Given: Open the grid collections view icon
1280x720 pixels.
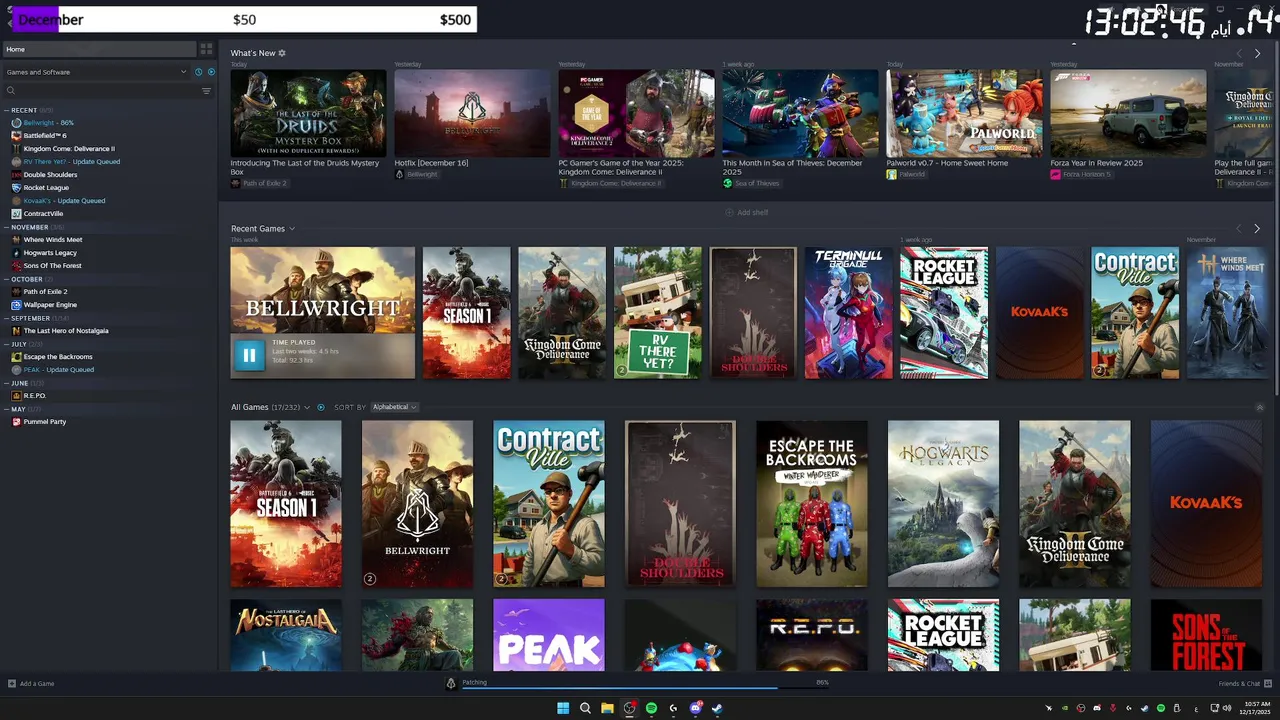Looking at the screenshot, I should (x=206, y=49).
